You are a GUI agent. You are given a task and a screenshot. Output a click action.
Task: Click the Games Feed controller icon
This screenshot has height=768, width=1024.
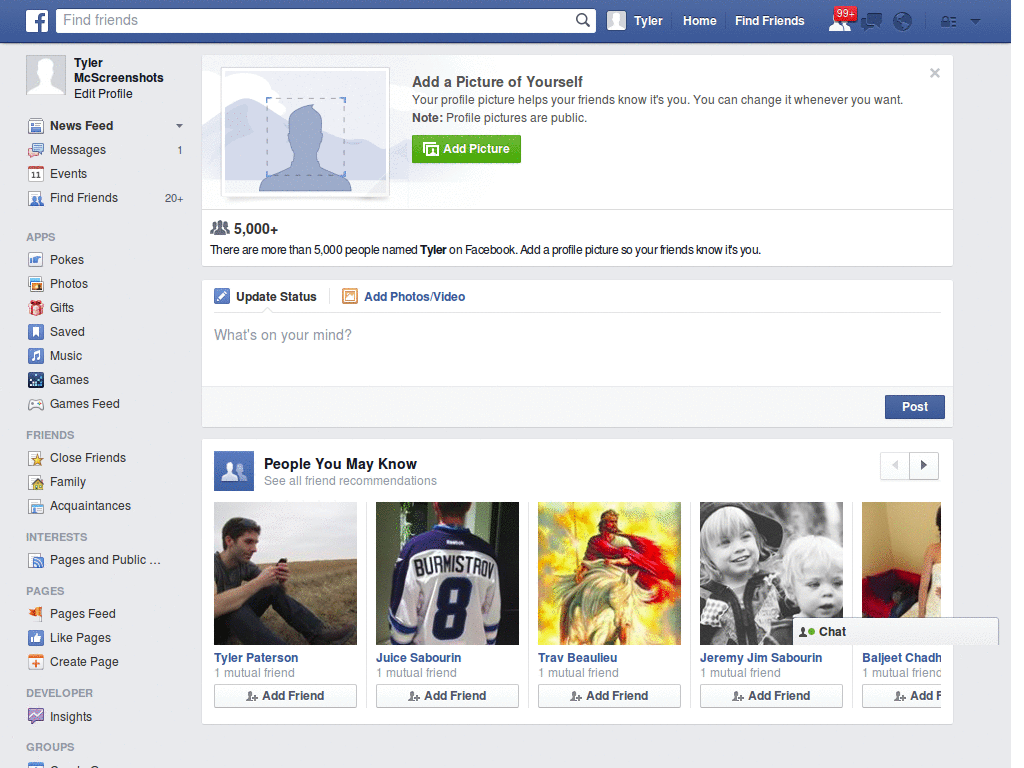[36, 404]
